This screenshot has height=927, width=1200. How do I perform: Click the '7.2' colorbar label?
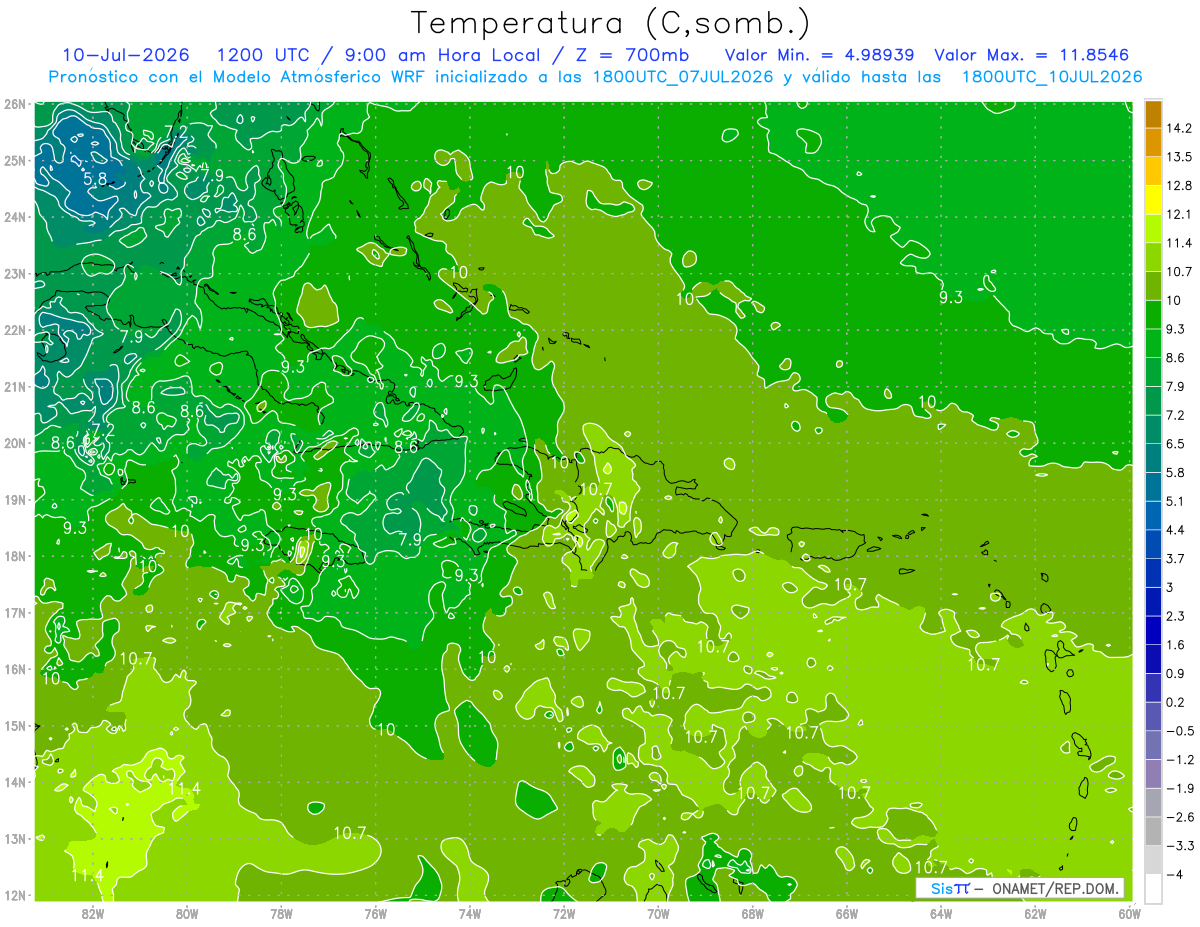tap(1177, 415)
